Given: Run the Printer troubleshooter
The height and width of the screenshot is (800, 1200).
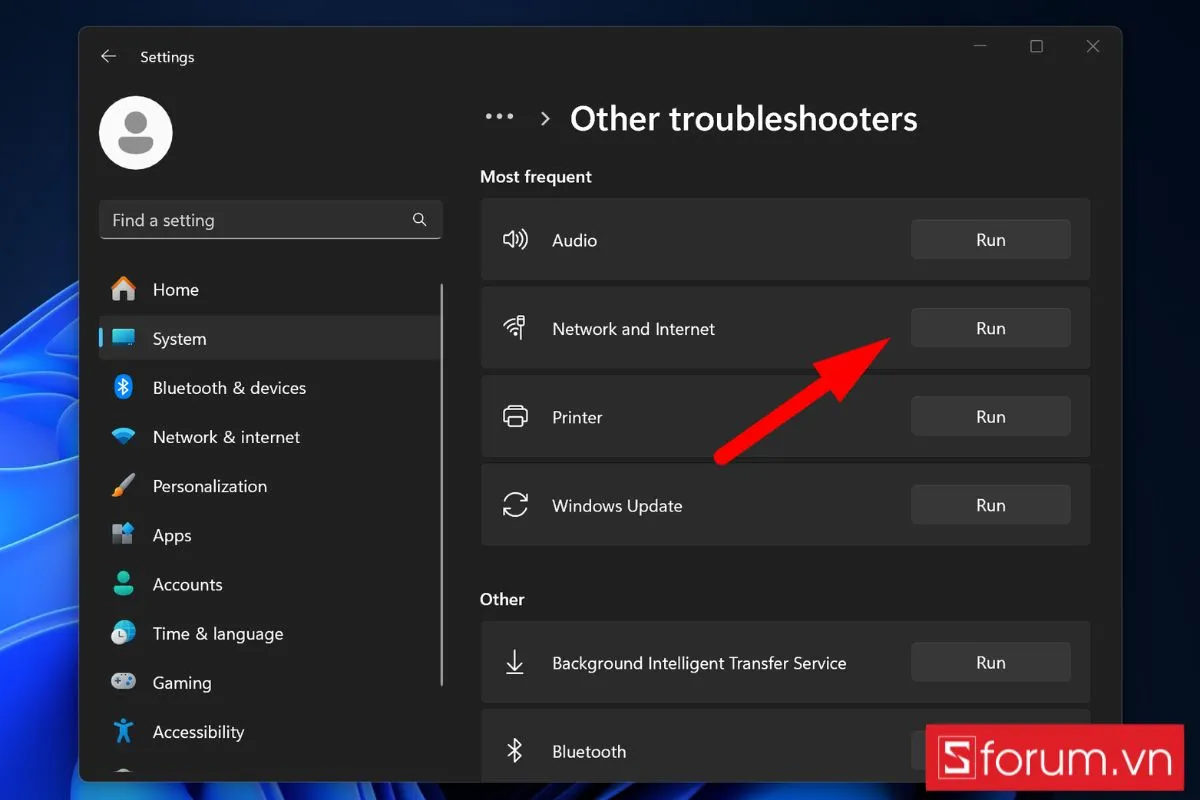Looking at the screenshot, I should pyautogui.click(x=990, y=417).
